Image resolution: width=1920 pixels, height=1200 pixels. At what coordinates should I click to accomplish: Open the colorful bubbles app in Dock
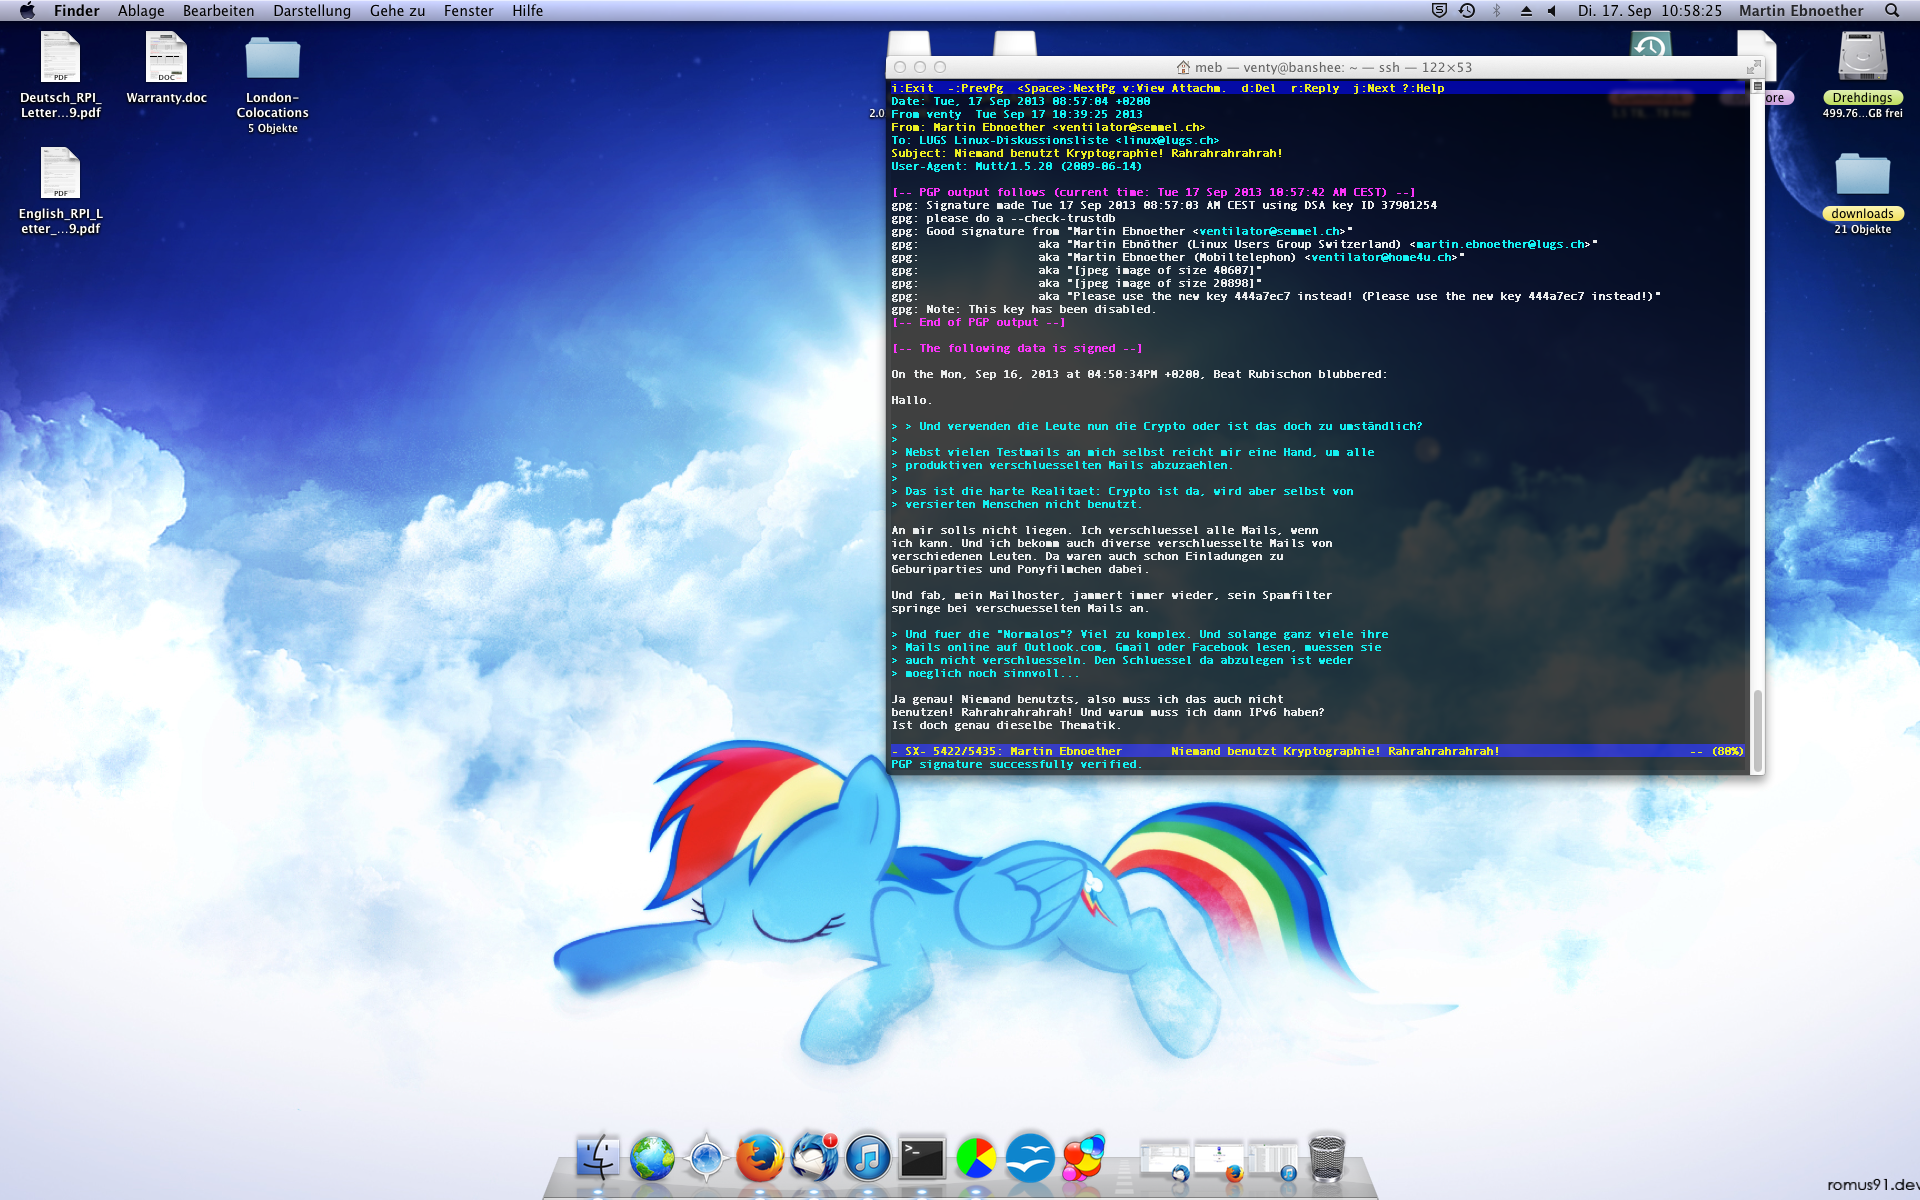pyautogui.click(x=1084, y=1158)
